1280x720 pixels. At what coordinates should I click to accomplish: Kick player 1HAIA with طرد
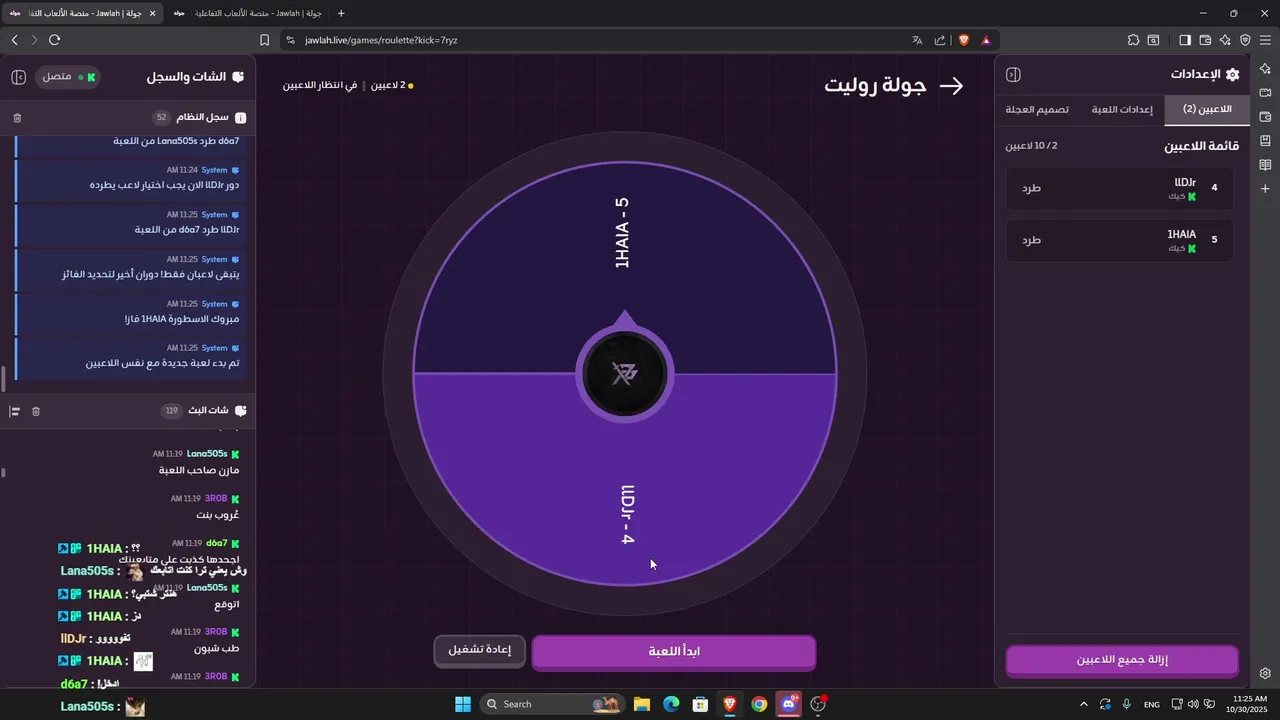click(1031, 240)
